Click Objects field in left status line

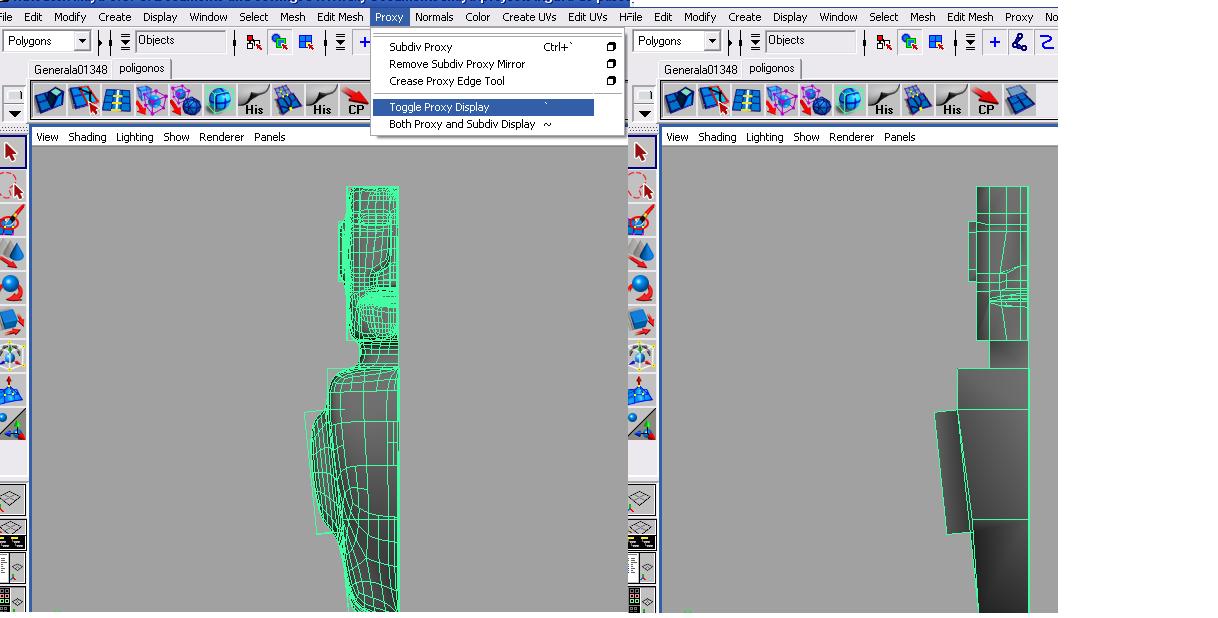[x=180, y=41]
